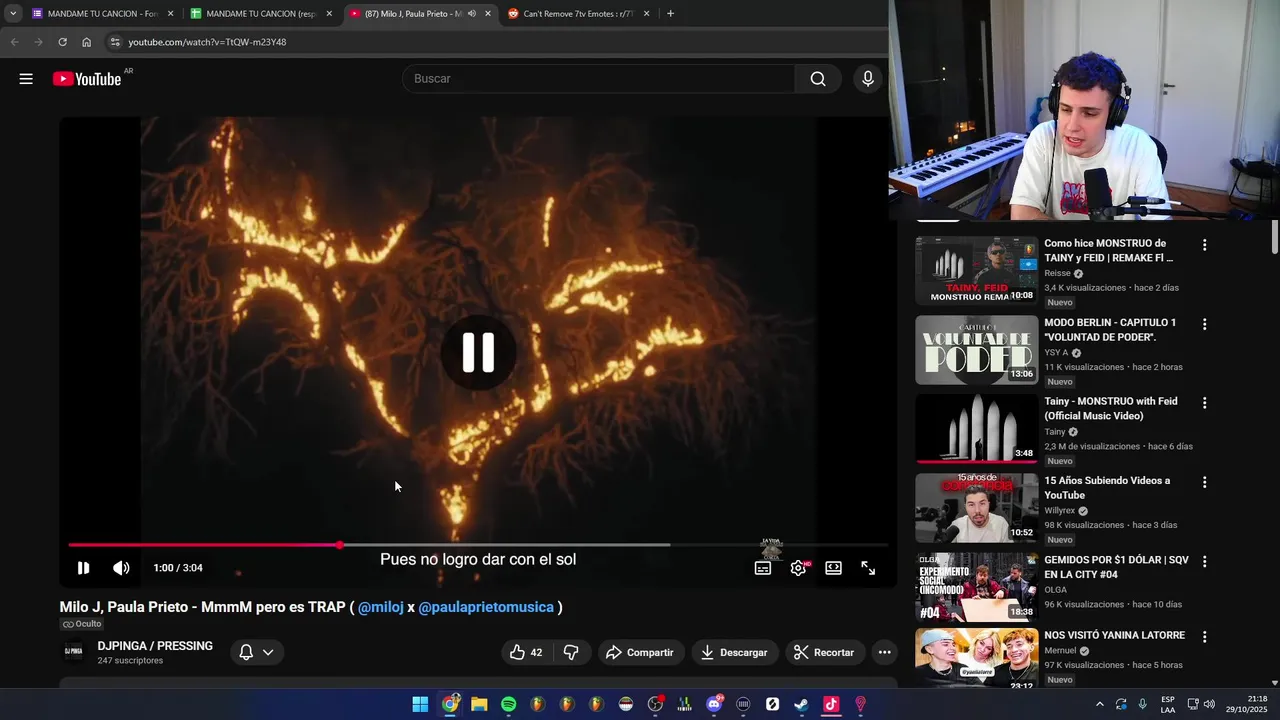Screen dimensions: 1280x720
Task: Click the search magnifier button
Action: pyautogui.click(x=818, y=79)
